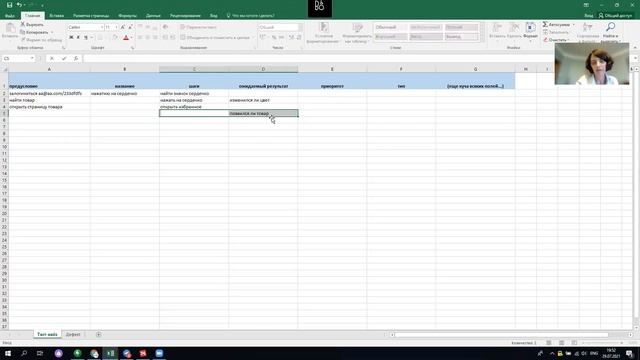The image size is (640, 360).
Task: Open the AutoSum (Автосумма) dropdown arrow
Action: (573, 24)
